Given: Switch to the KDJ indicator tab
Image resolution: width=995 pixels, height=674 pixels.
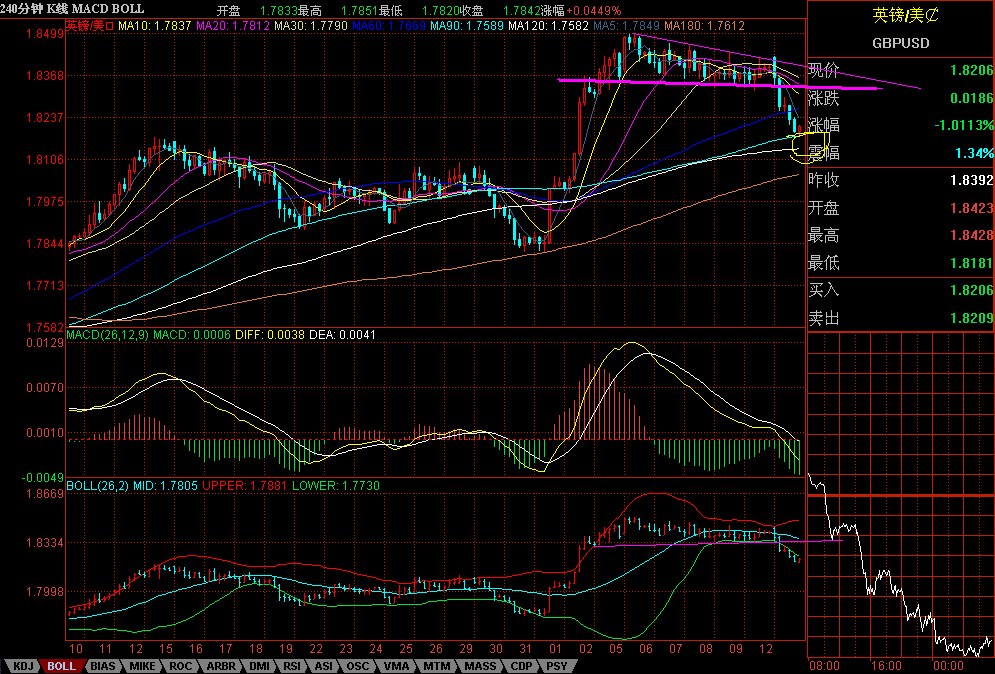Looking at the screenshot, I should (23, 666).
